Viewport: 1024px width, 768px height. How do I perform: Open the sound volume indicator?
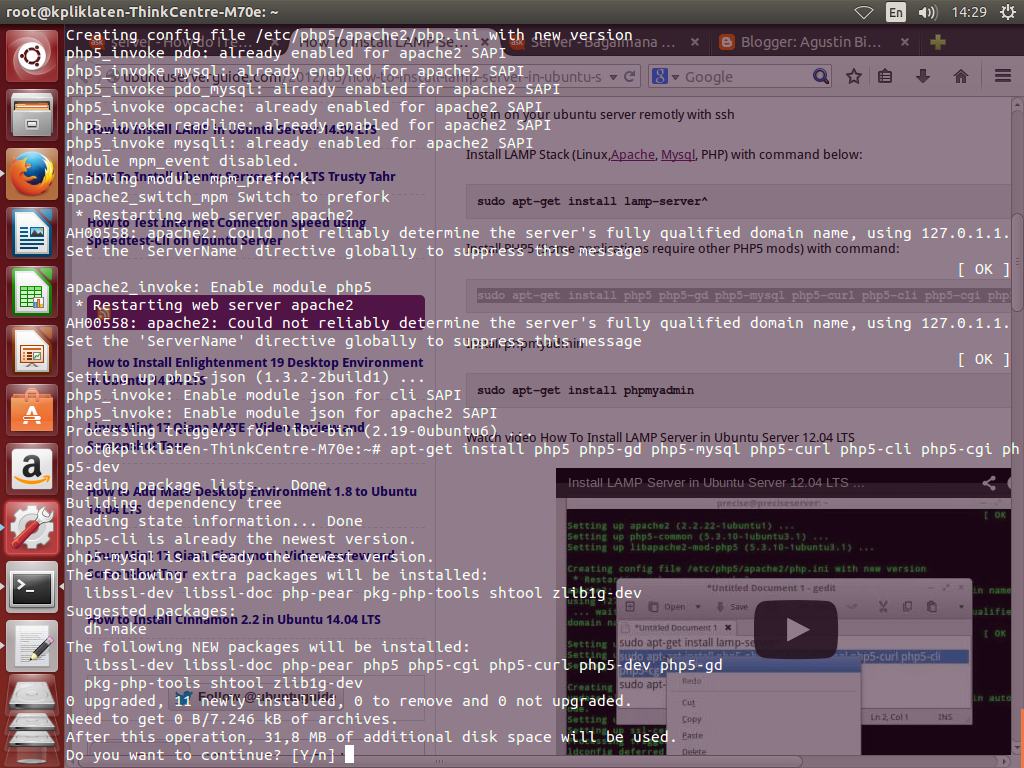point(927,12)
